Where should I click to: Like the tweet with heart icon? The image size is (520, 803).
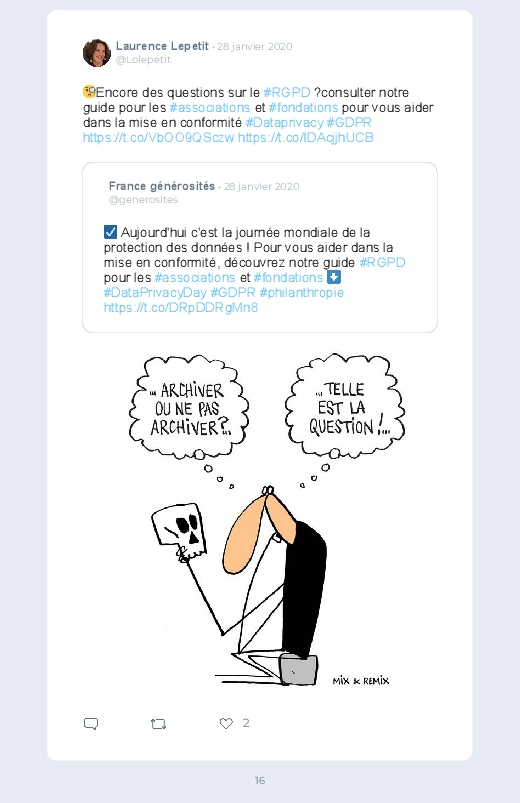[226, 723]
